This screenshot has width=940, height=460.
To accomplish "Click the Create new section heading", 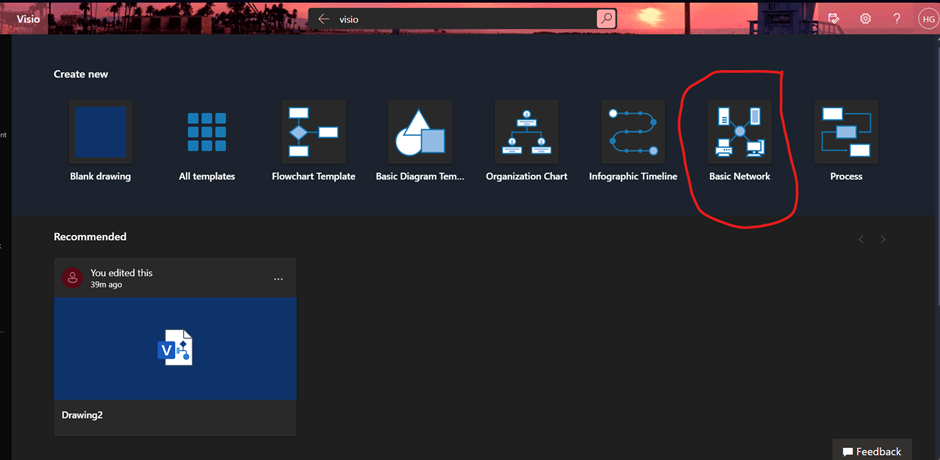I will click(x=81, y=74).
